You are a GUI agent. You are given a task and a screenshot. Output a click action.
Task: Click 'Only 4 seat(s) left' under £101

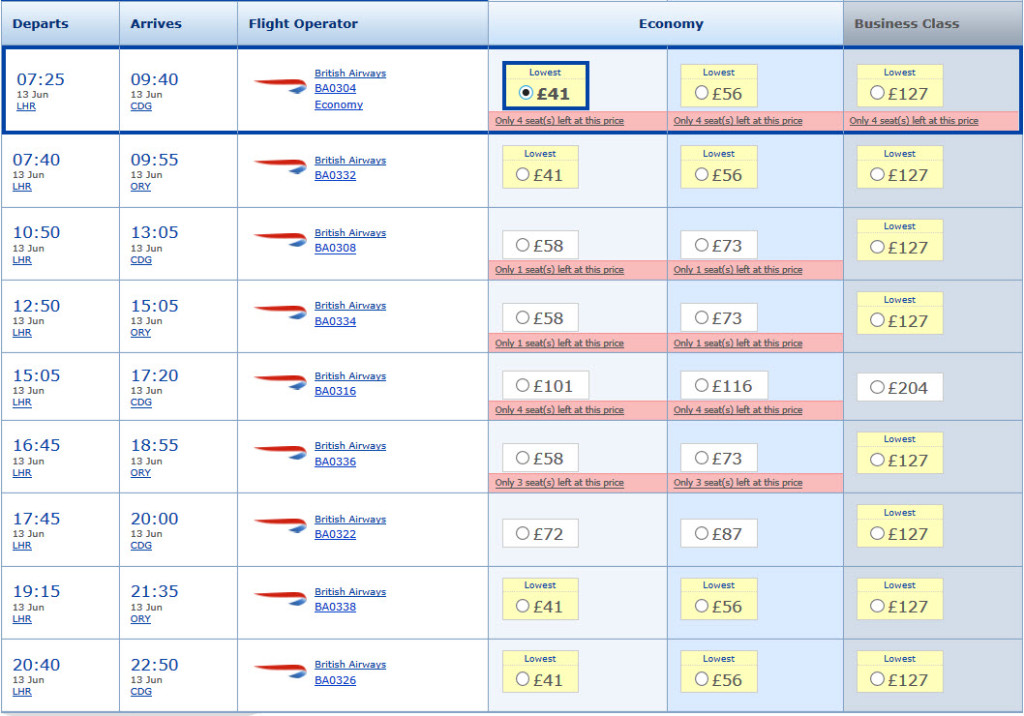[559, 410]
